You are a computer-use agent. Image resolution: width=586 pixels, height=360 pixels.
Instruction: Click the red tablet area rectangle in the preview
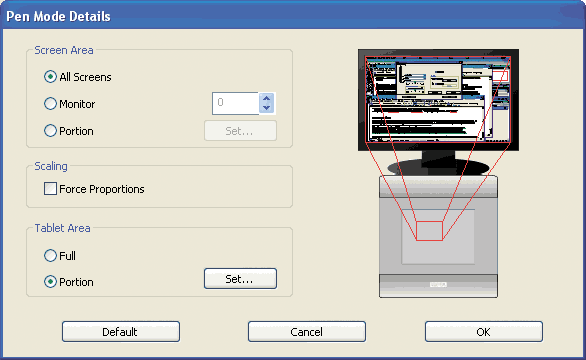tap(429, 231)
